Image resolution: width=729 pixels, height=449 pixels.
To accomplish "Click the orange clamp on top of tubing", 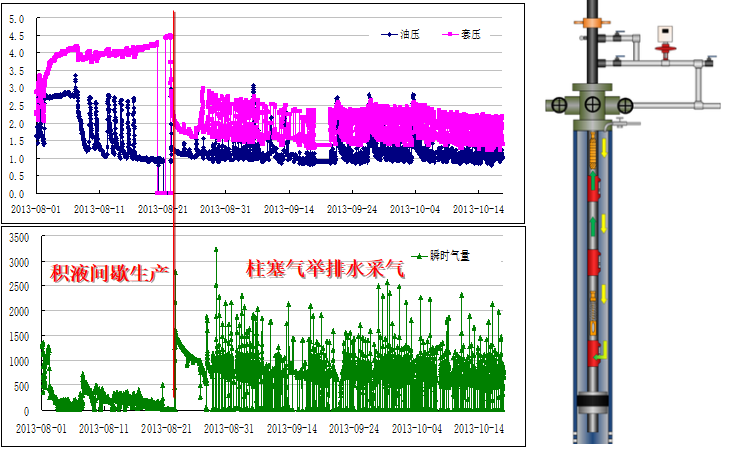I will coord(592,22).
